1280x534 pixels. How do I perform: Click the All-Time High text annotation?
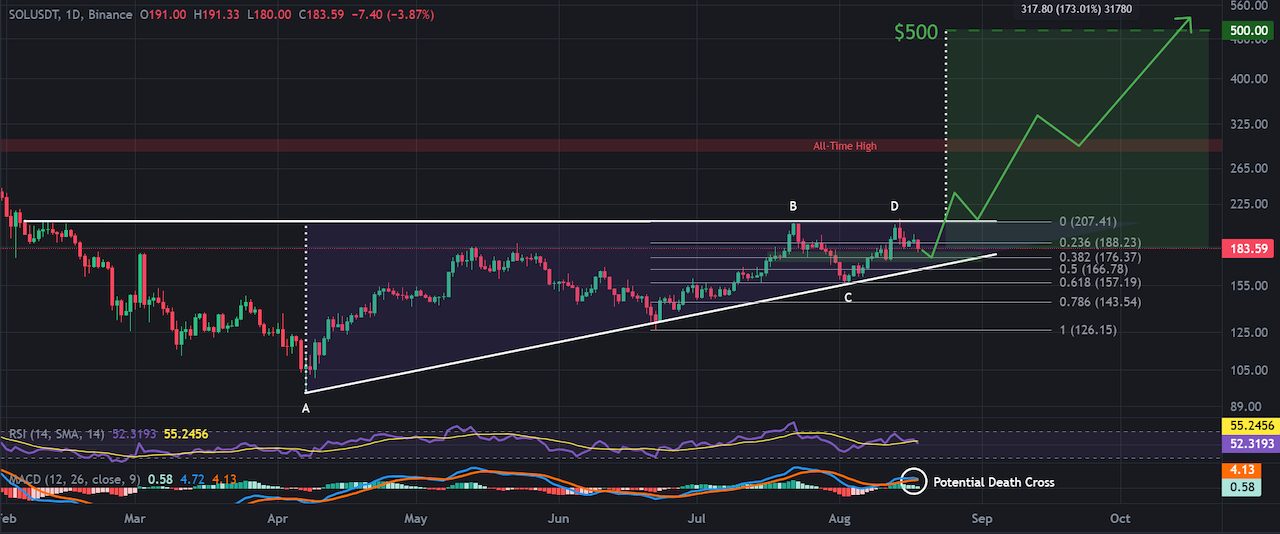(x=845, y=146)
